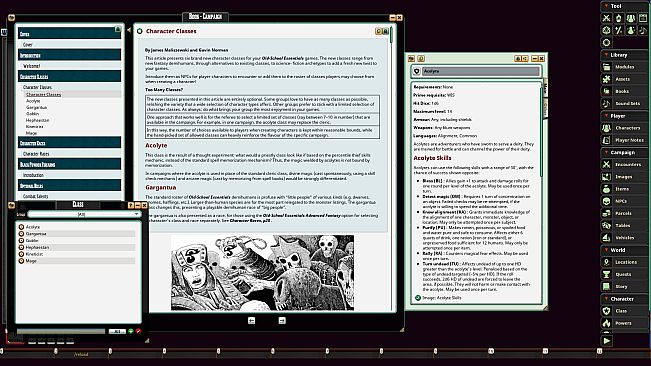651x366 pixels.
Task: Open the Parcels campaign list
Action: pyautogui.click(x=624, y=213)
